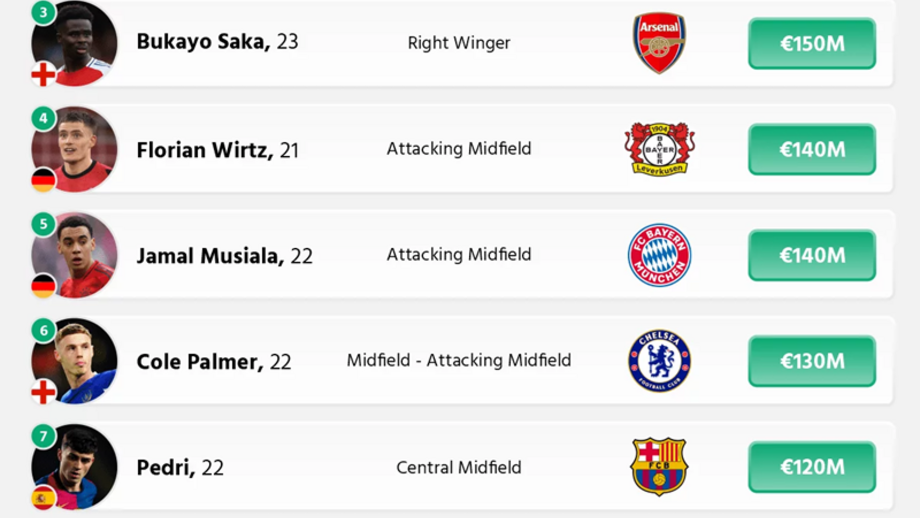Click the Bayer Leverkusen club logo
Screen dimensions: 920x518
tap(659, 149)
